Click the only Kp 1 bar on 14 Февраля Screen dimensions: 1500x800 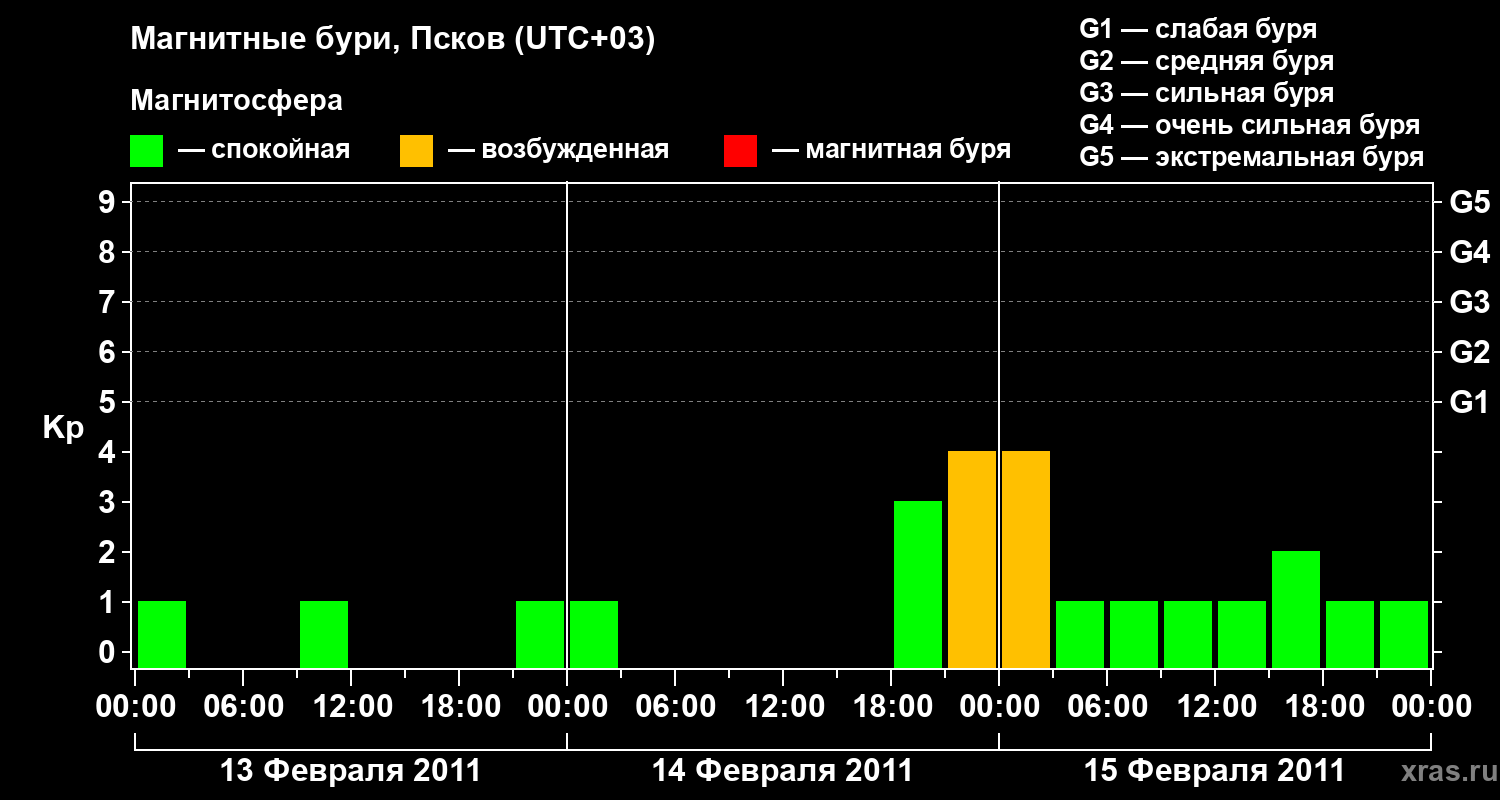tap(594, 634)
